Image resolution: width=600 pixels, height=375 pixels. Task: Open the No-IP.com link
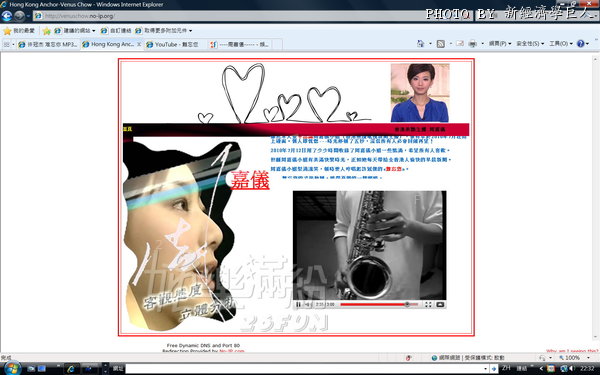(232, 351)
